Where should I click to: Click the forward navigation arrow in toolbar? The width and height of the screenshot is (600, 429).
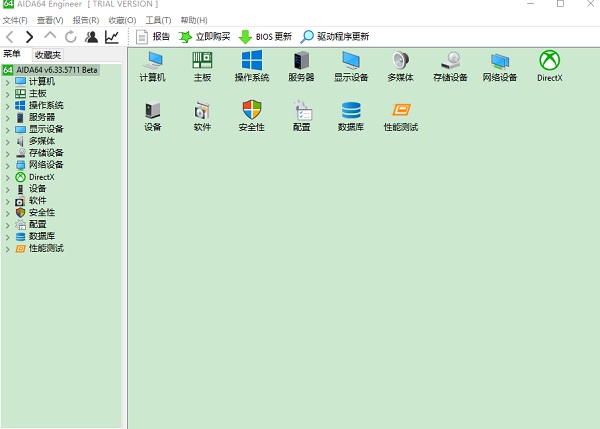[x=30, y=37]
